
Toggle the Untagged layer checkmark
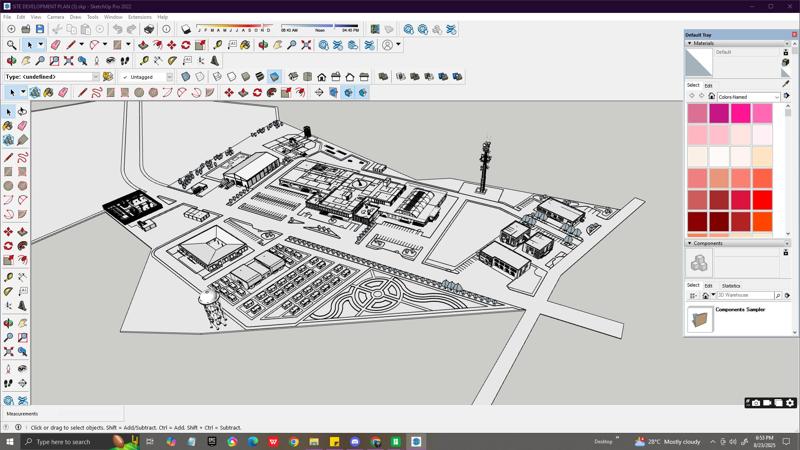click(x=126, y=77)
